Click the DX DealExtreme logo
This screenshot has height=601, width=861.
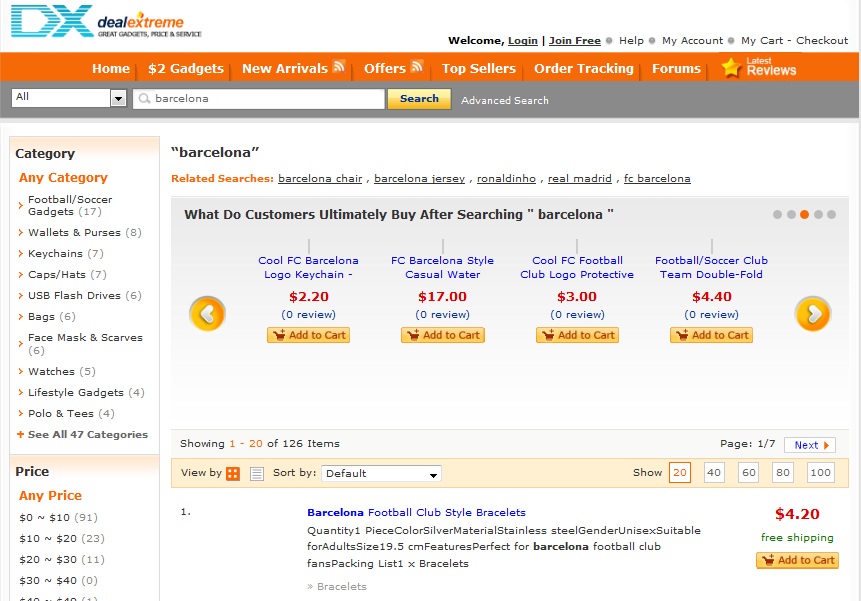tap(106, 21)
